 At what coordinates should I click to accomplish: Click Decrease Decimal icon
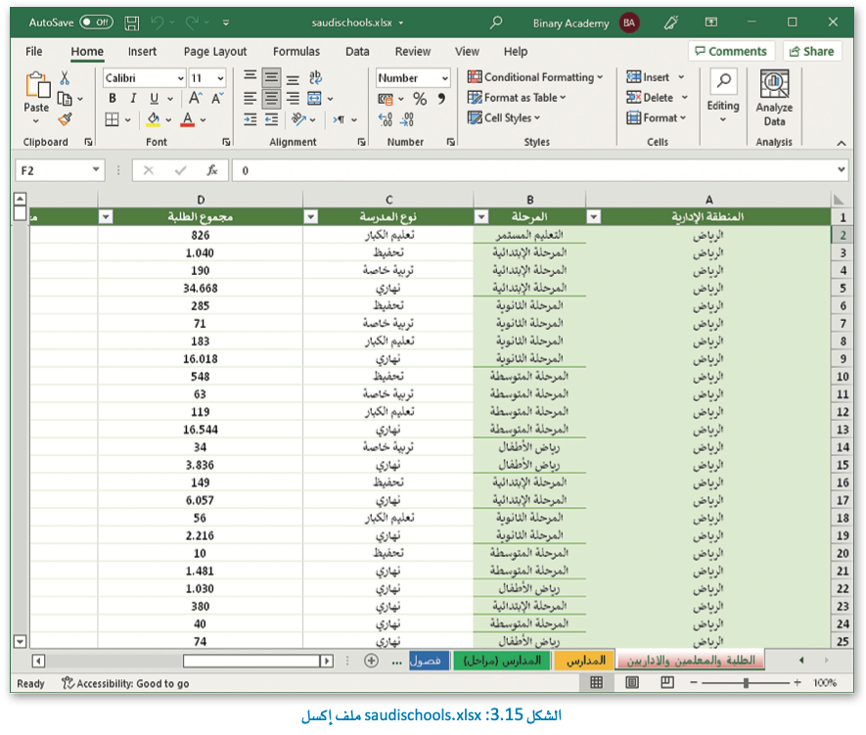pos(407,119)
